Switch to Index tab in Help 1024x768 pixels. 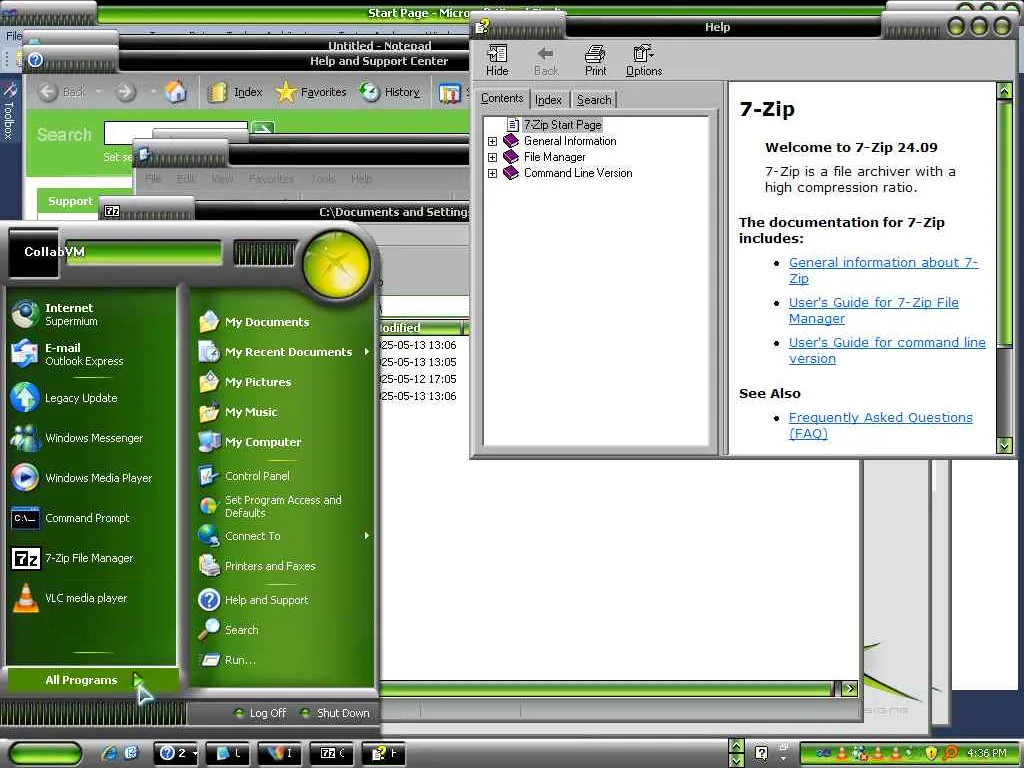(548, 99)
